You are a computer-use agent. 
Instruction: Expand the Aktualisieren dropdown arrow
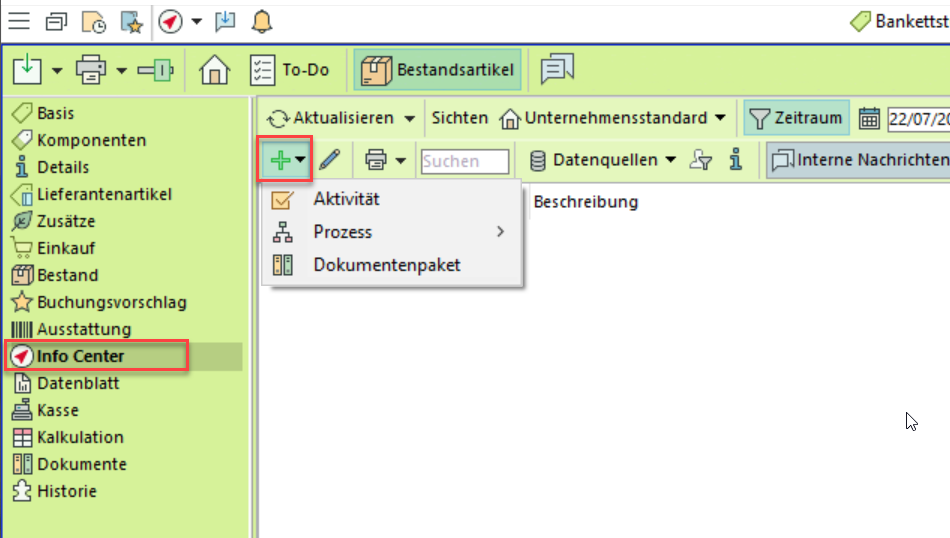coord(410,119)
